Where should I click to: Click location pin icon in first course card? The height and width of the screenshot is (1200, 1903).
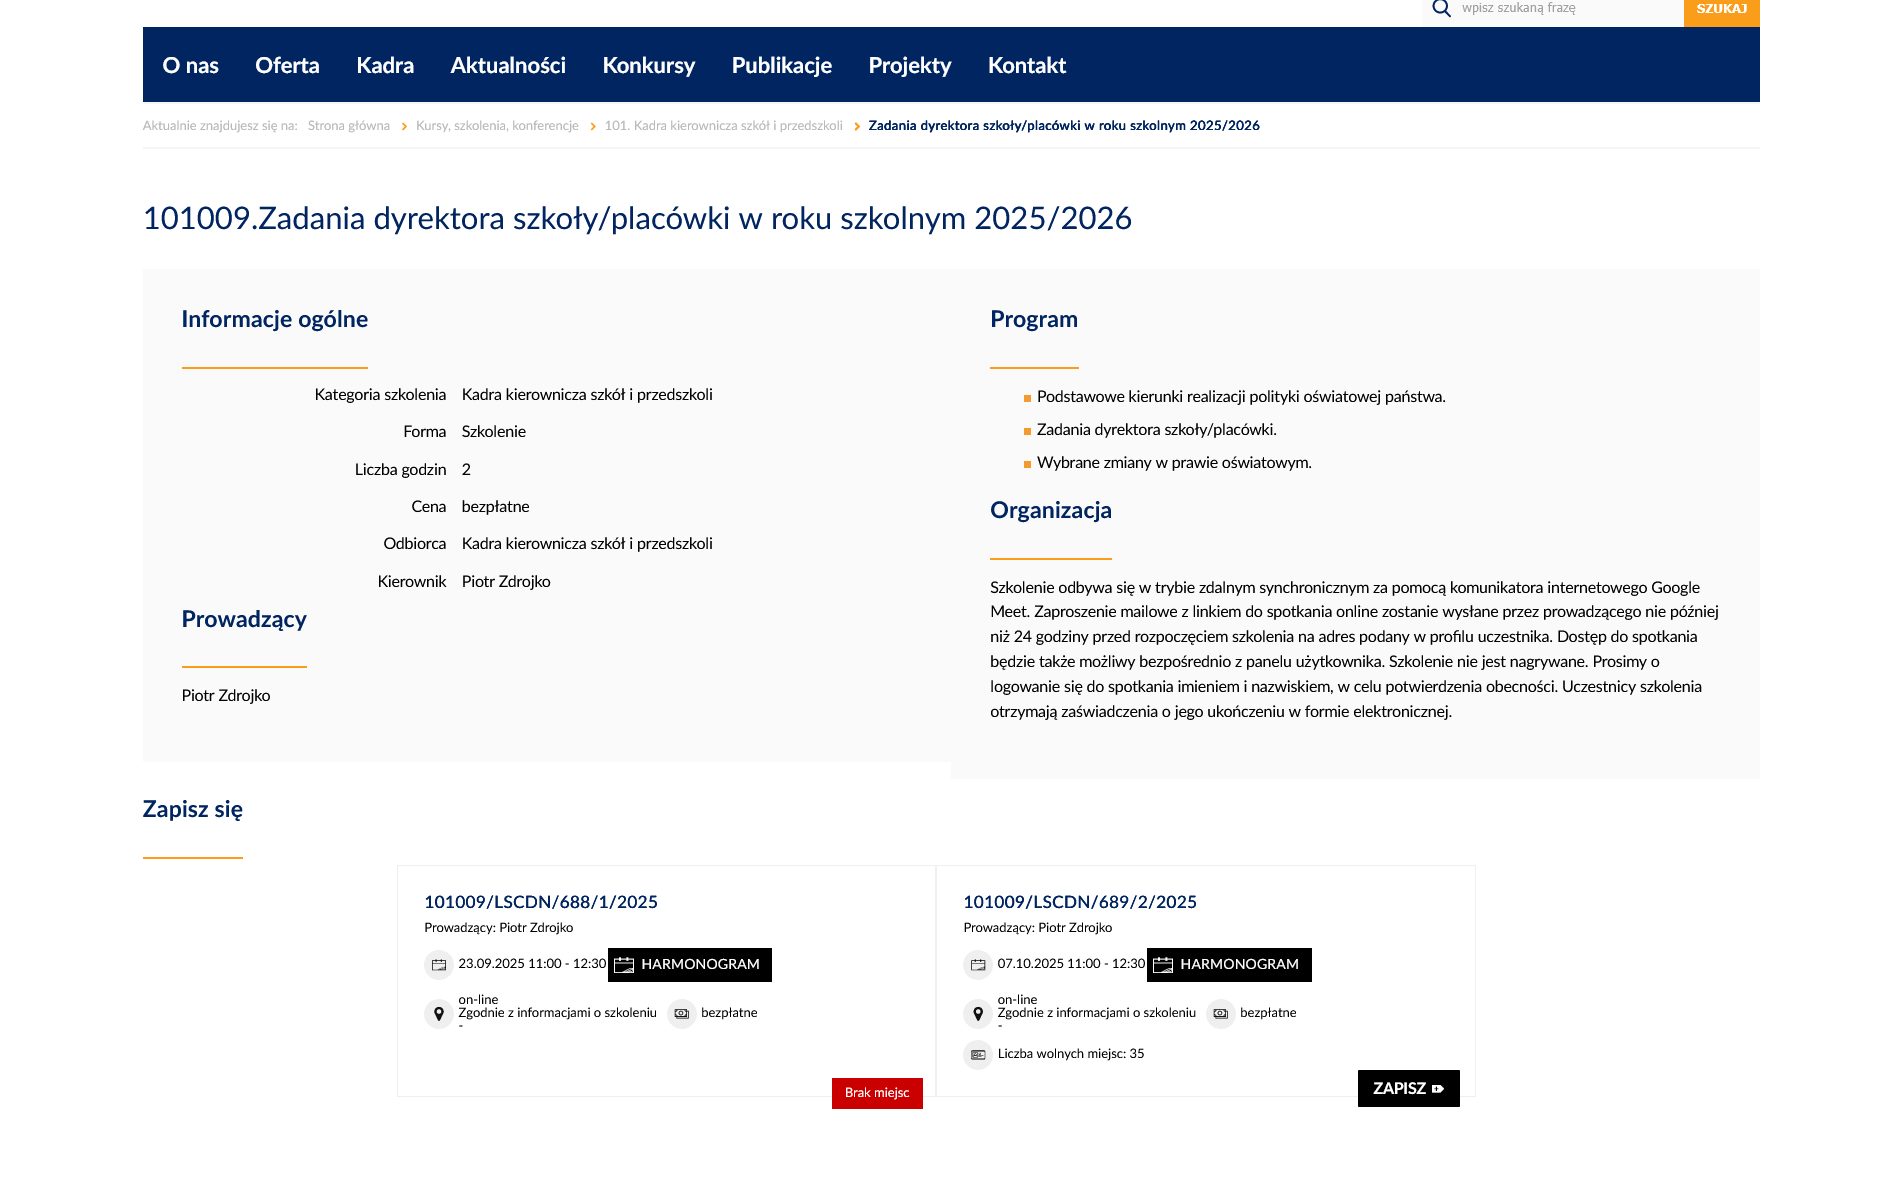tap(438, 1014)
